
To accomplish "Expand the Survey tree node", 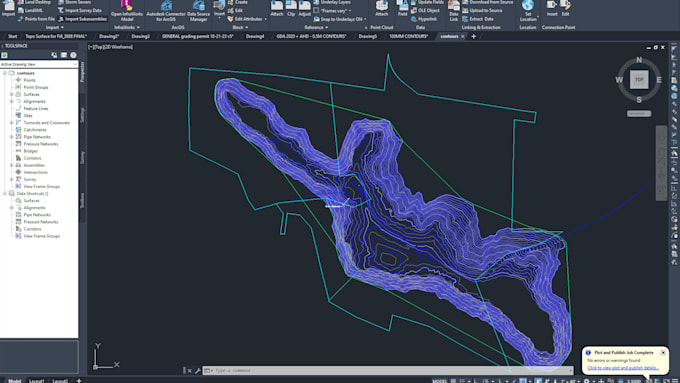I will (x=12, y=179).
